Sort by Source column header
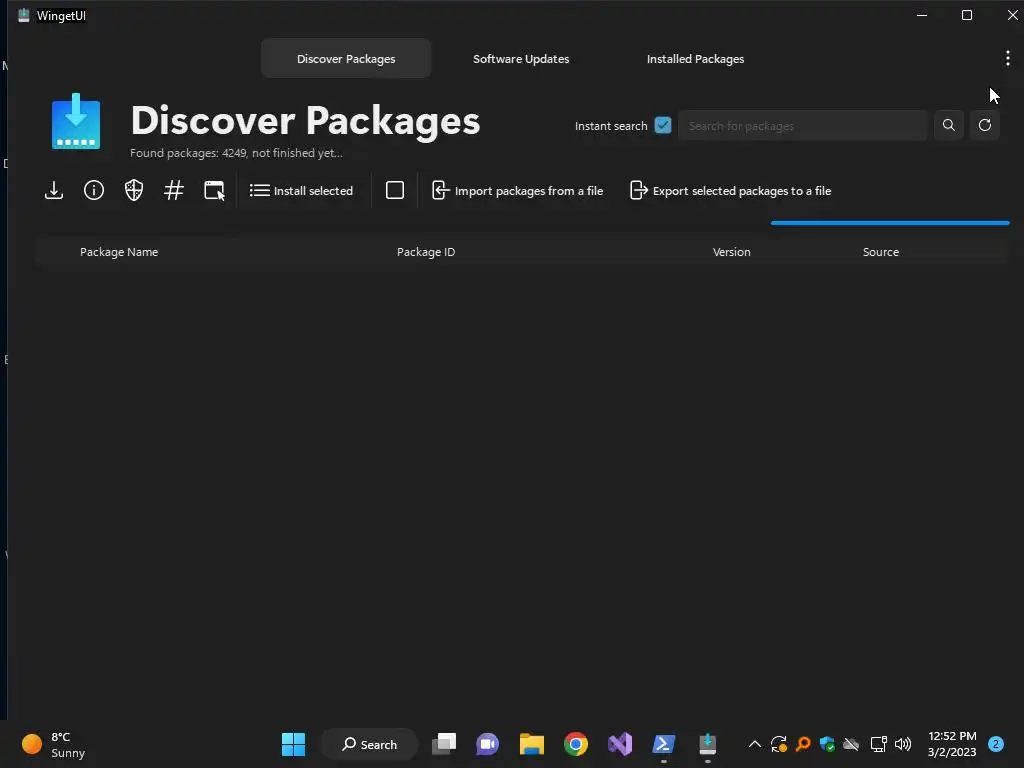The image size is (1024, 768). [x=880, y=252]
